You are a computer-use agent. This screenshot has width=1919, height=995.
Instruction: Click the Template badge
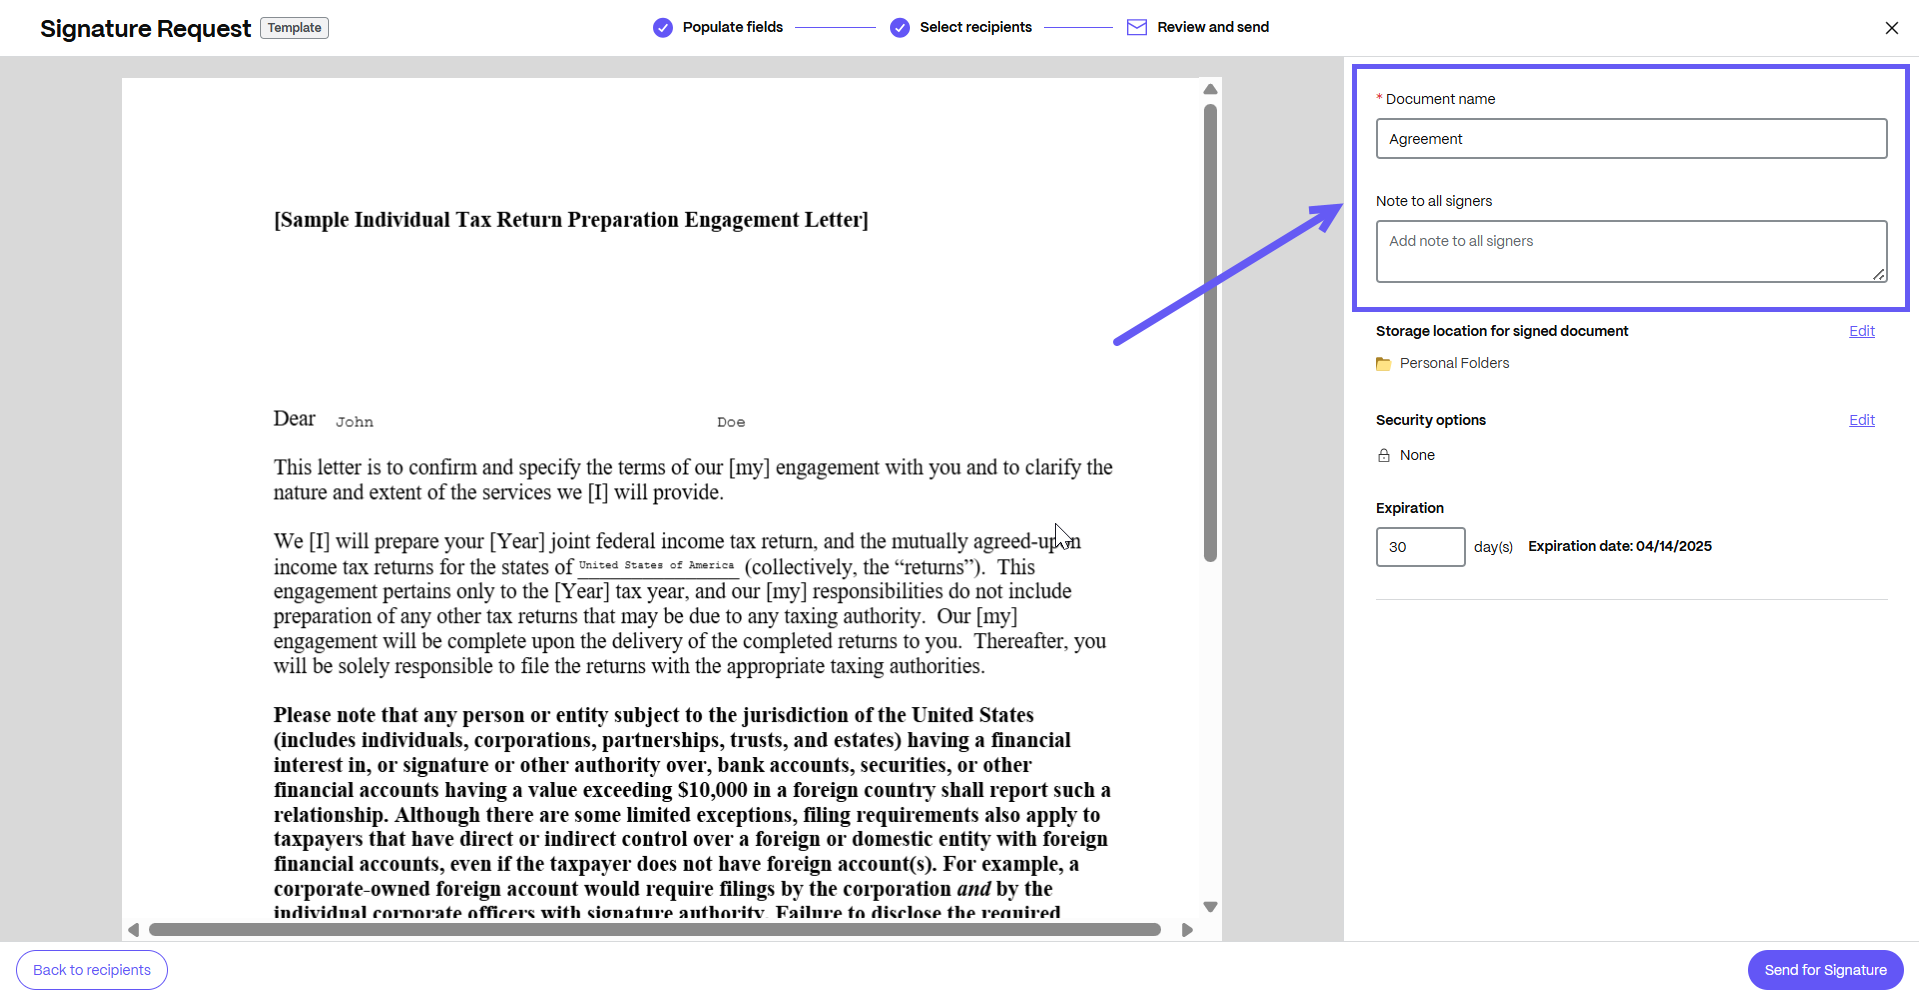click(294, 28)
